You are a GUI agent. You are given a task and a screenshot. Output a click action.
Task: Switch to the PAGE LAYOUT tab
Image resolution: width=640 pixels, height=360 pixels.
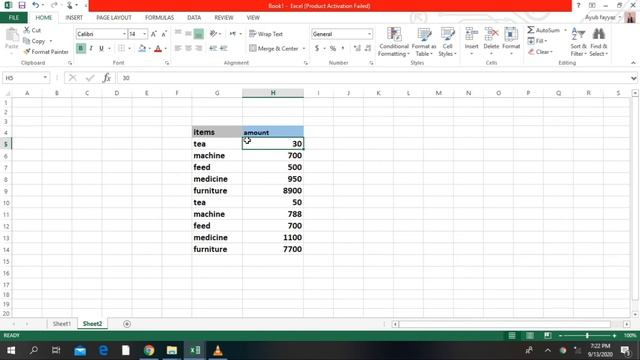[x=114, y=18]
